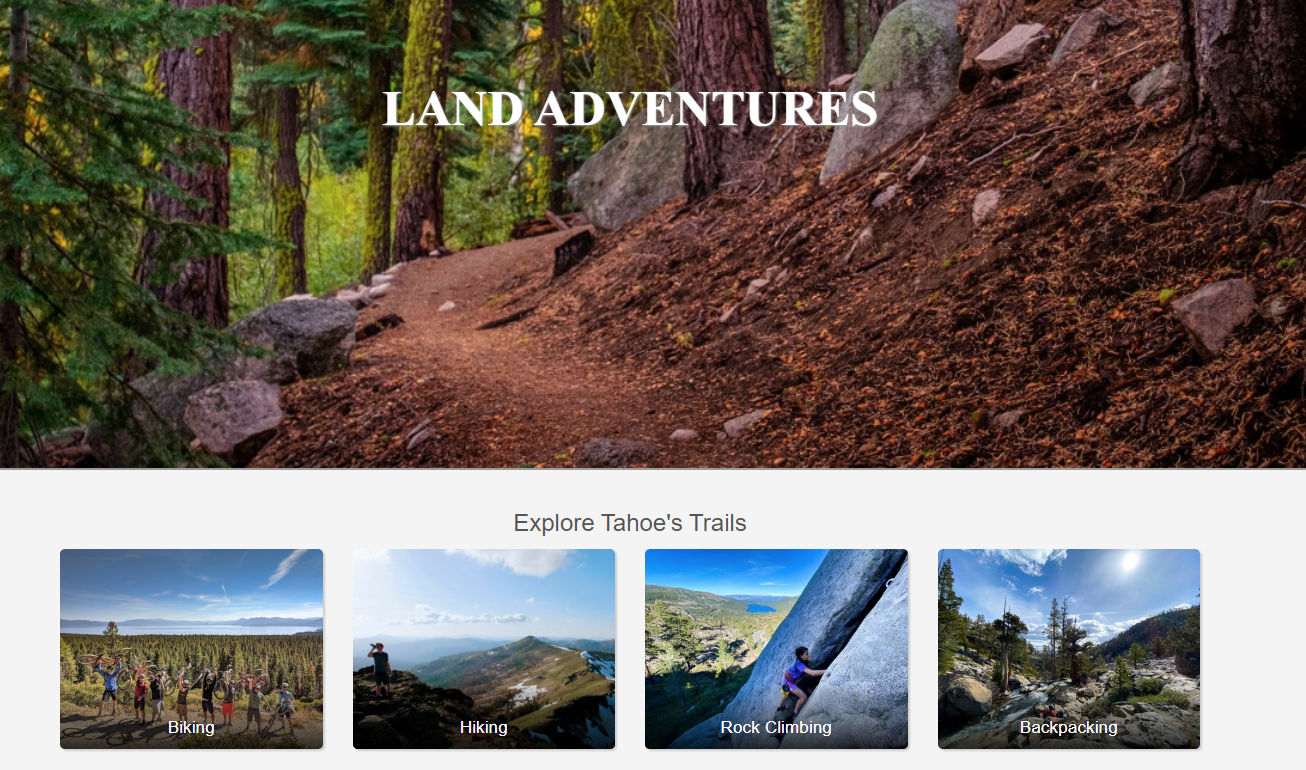
Task: Click the Hiking label text
Action: (x=484, y=727)
